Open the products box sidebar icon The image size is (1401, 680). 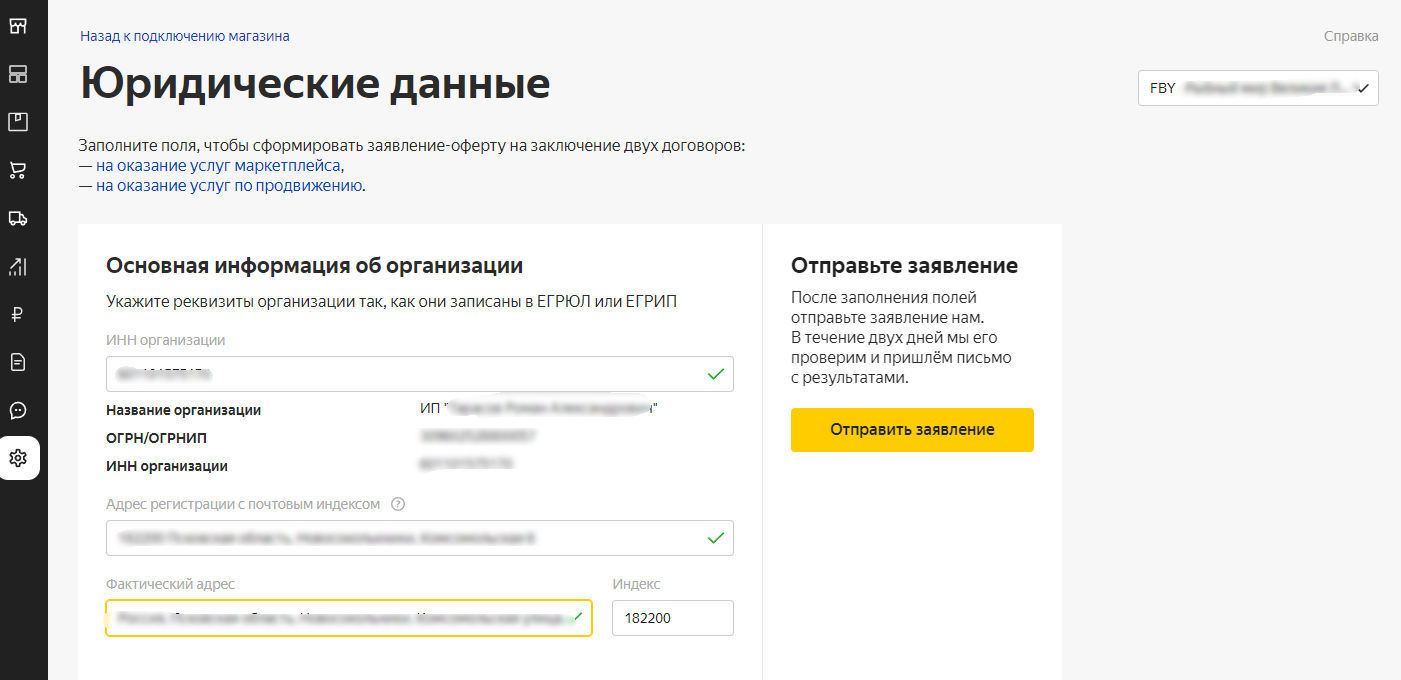[18, 122]
